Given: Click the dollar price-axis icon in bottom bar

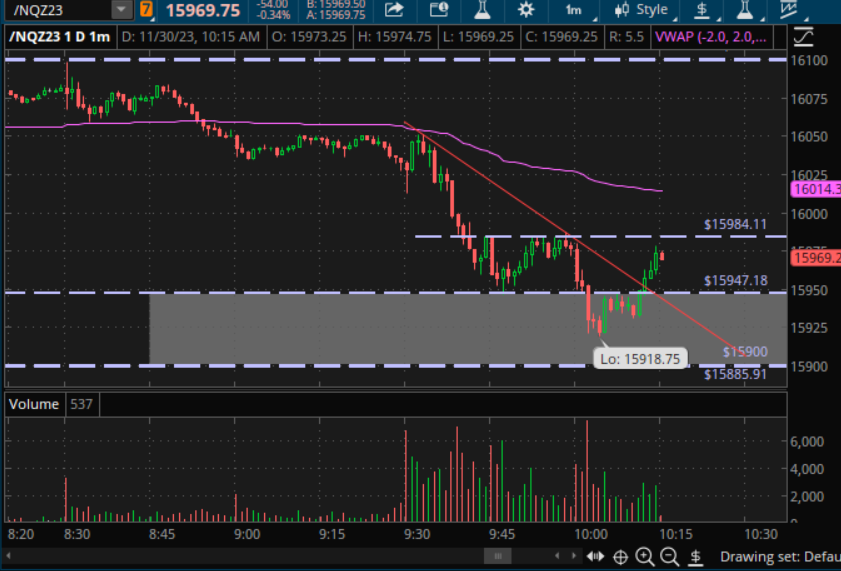Looking at the screenshot, I should coord(695,557).
